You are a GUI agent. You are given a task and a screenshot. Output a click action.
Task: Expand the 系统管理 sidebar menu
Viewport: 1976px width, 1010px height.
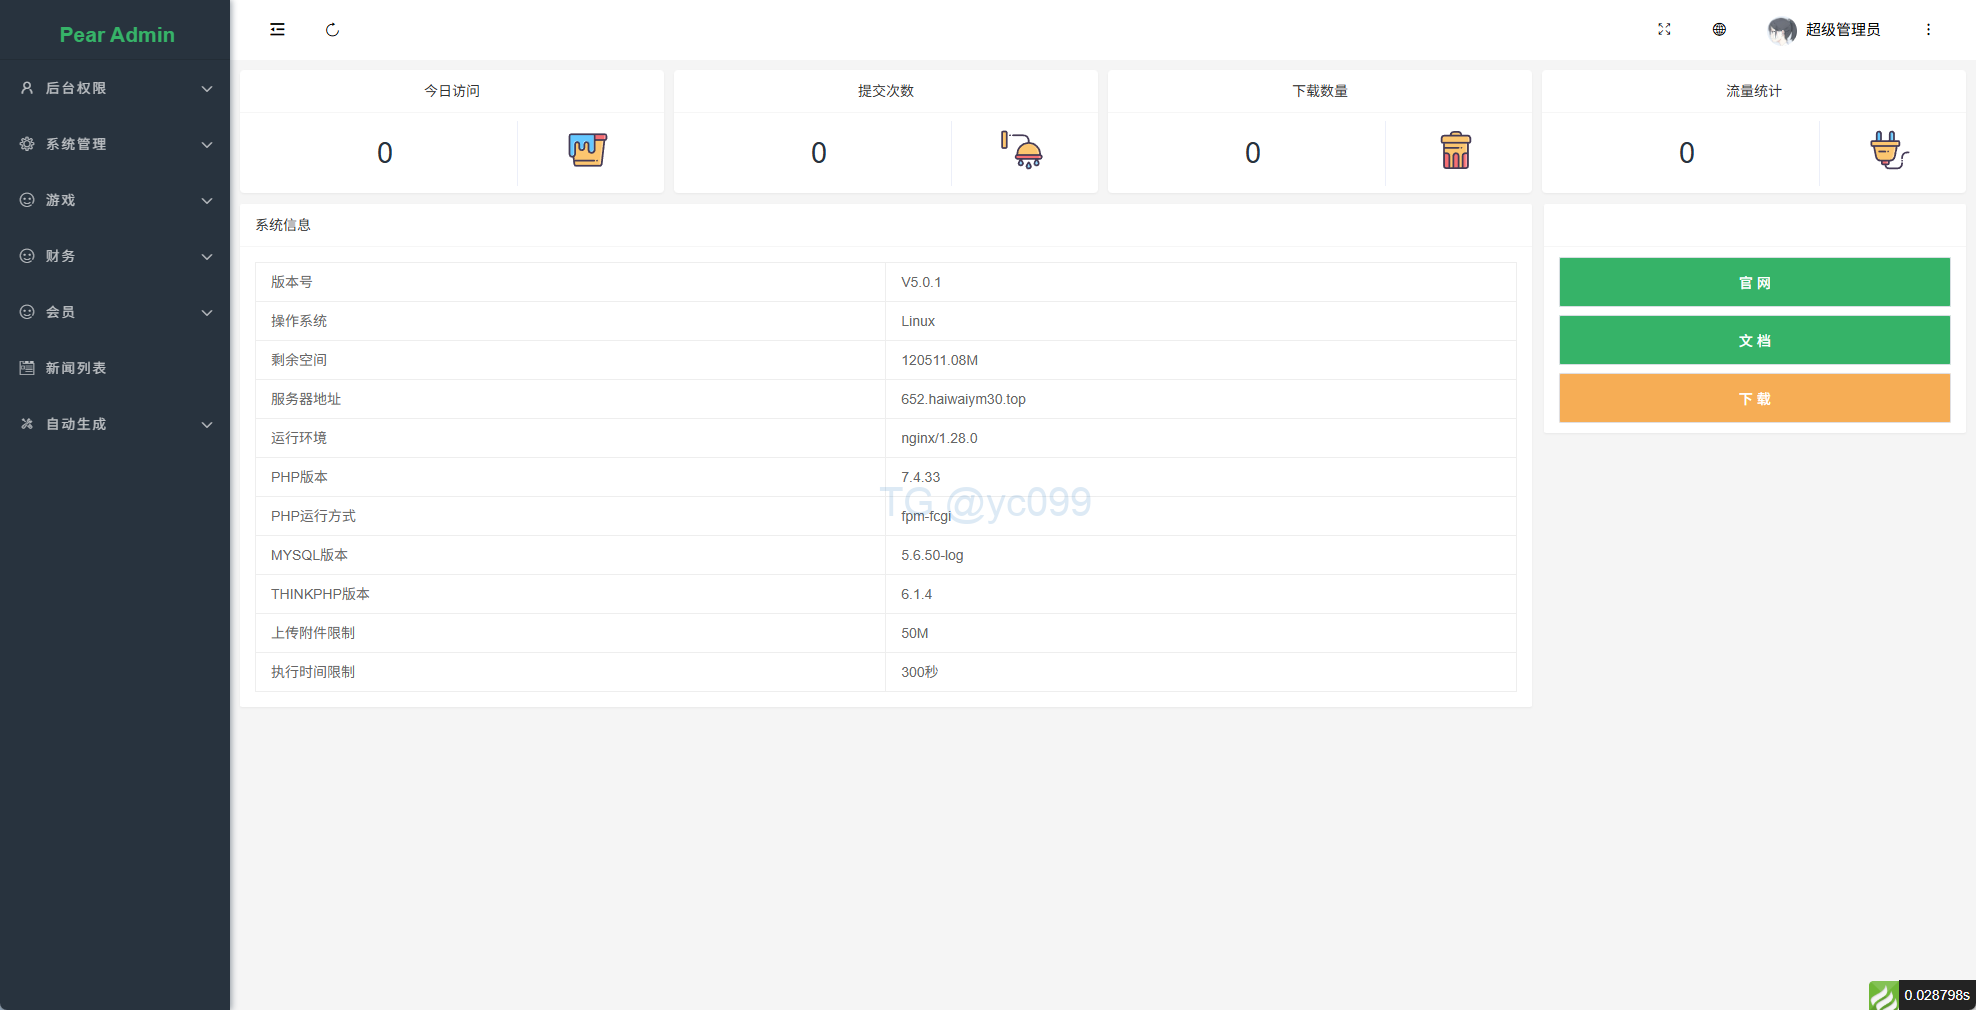pos(115,144)
